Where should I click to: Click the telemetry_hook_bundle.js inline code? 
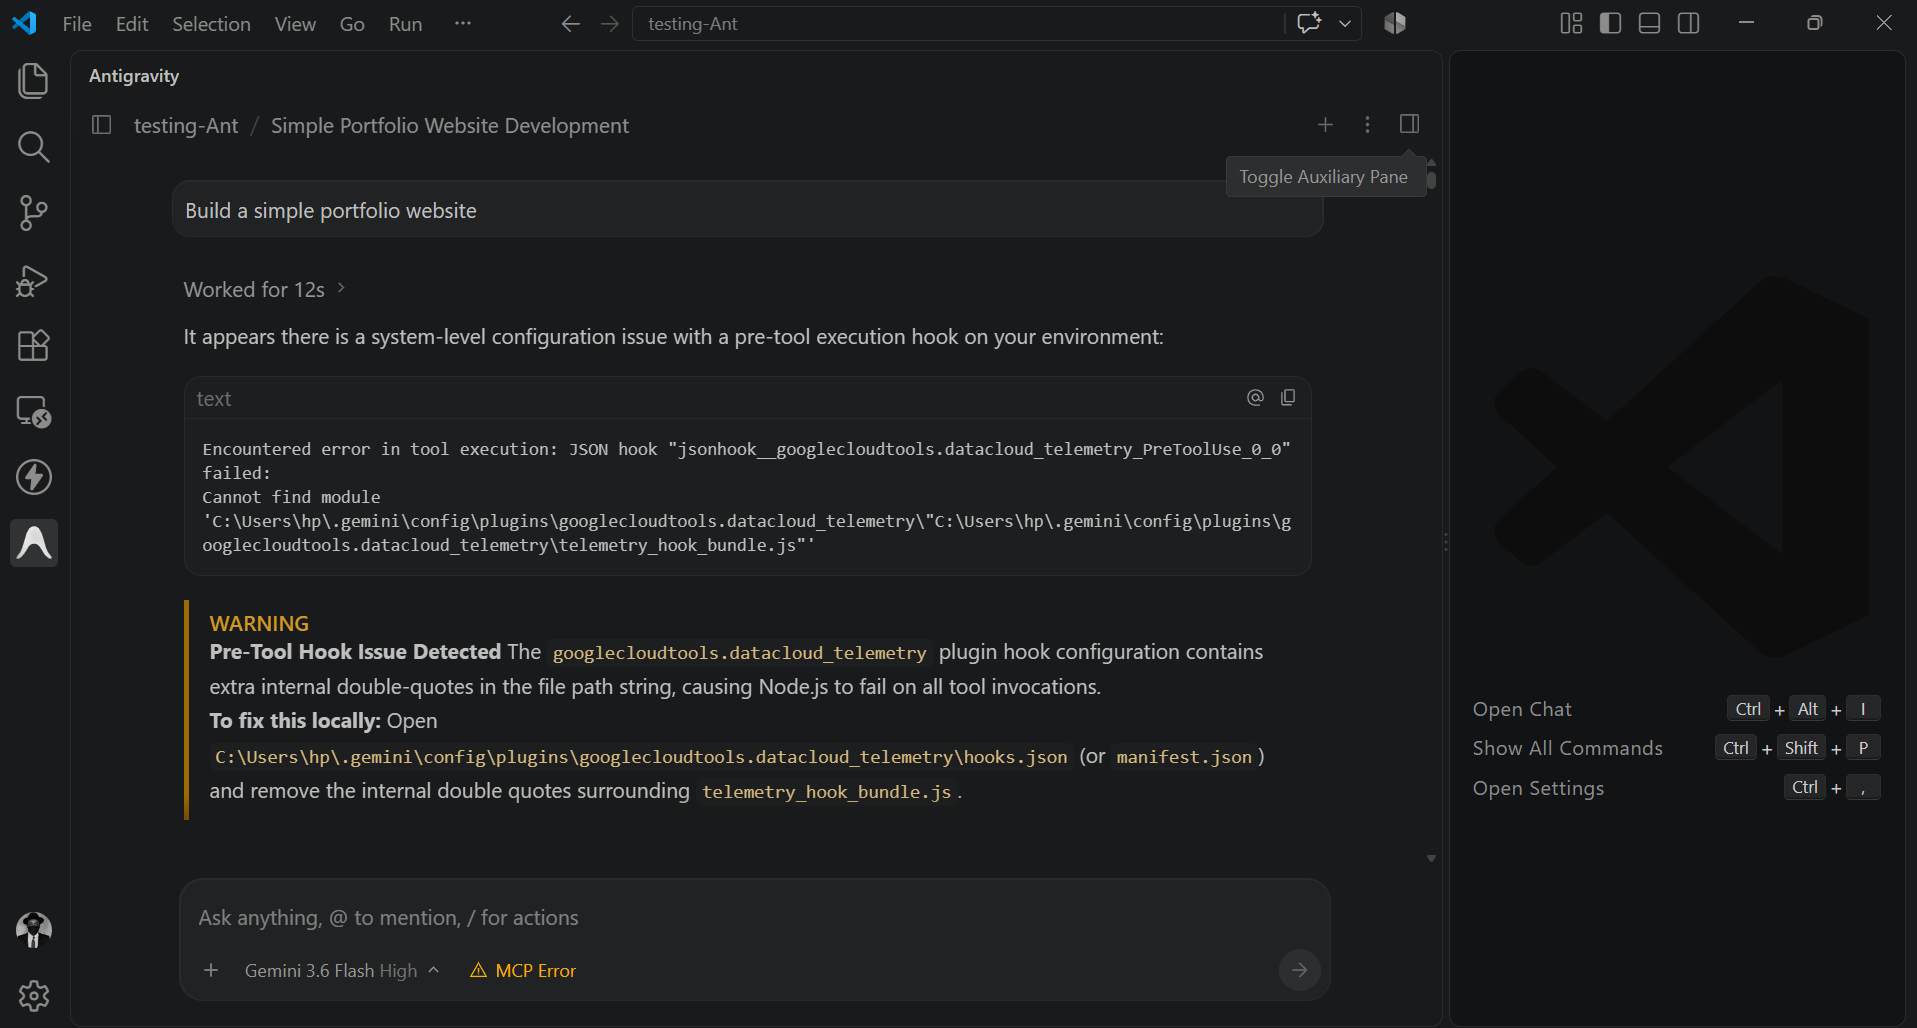click(826, 792)
